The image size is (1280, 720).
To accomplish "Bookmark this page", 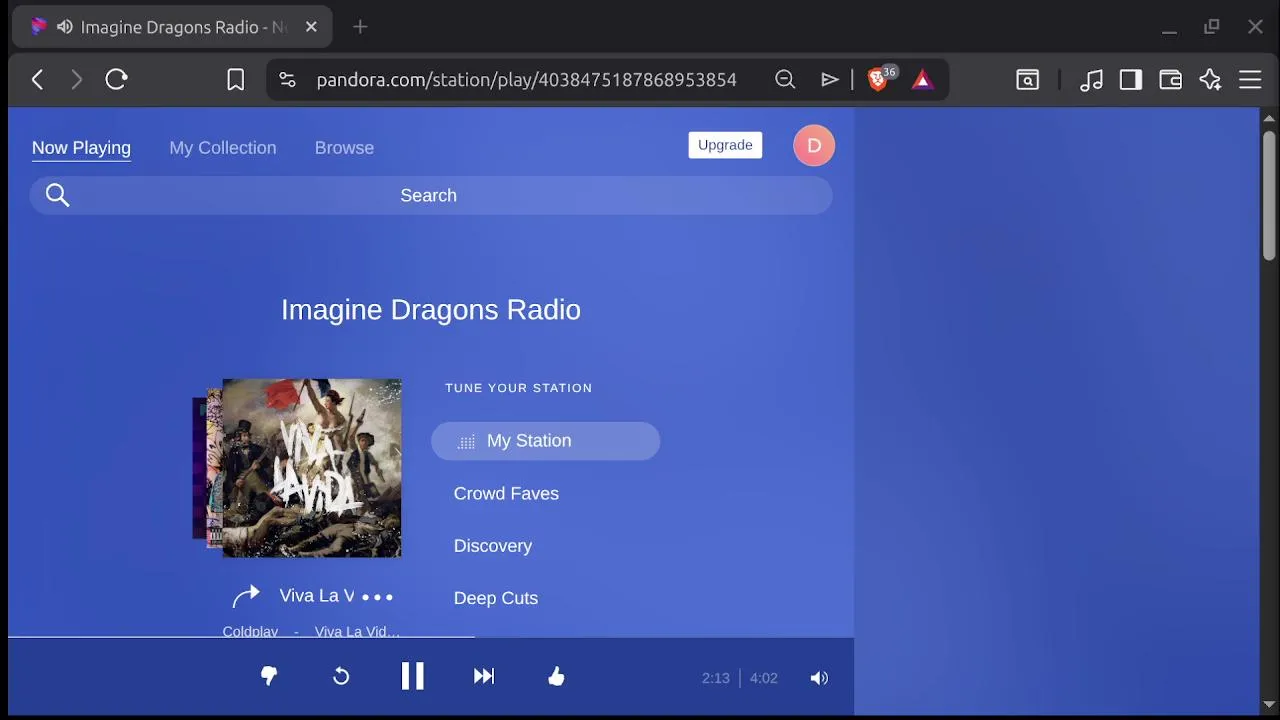I will click(x=235, y=80).
